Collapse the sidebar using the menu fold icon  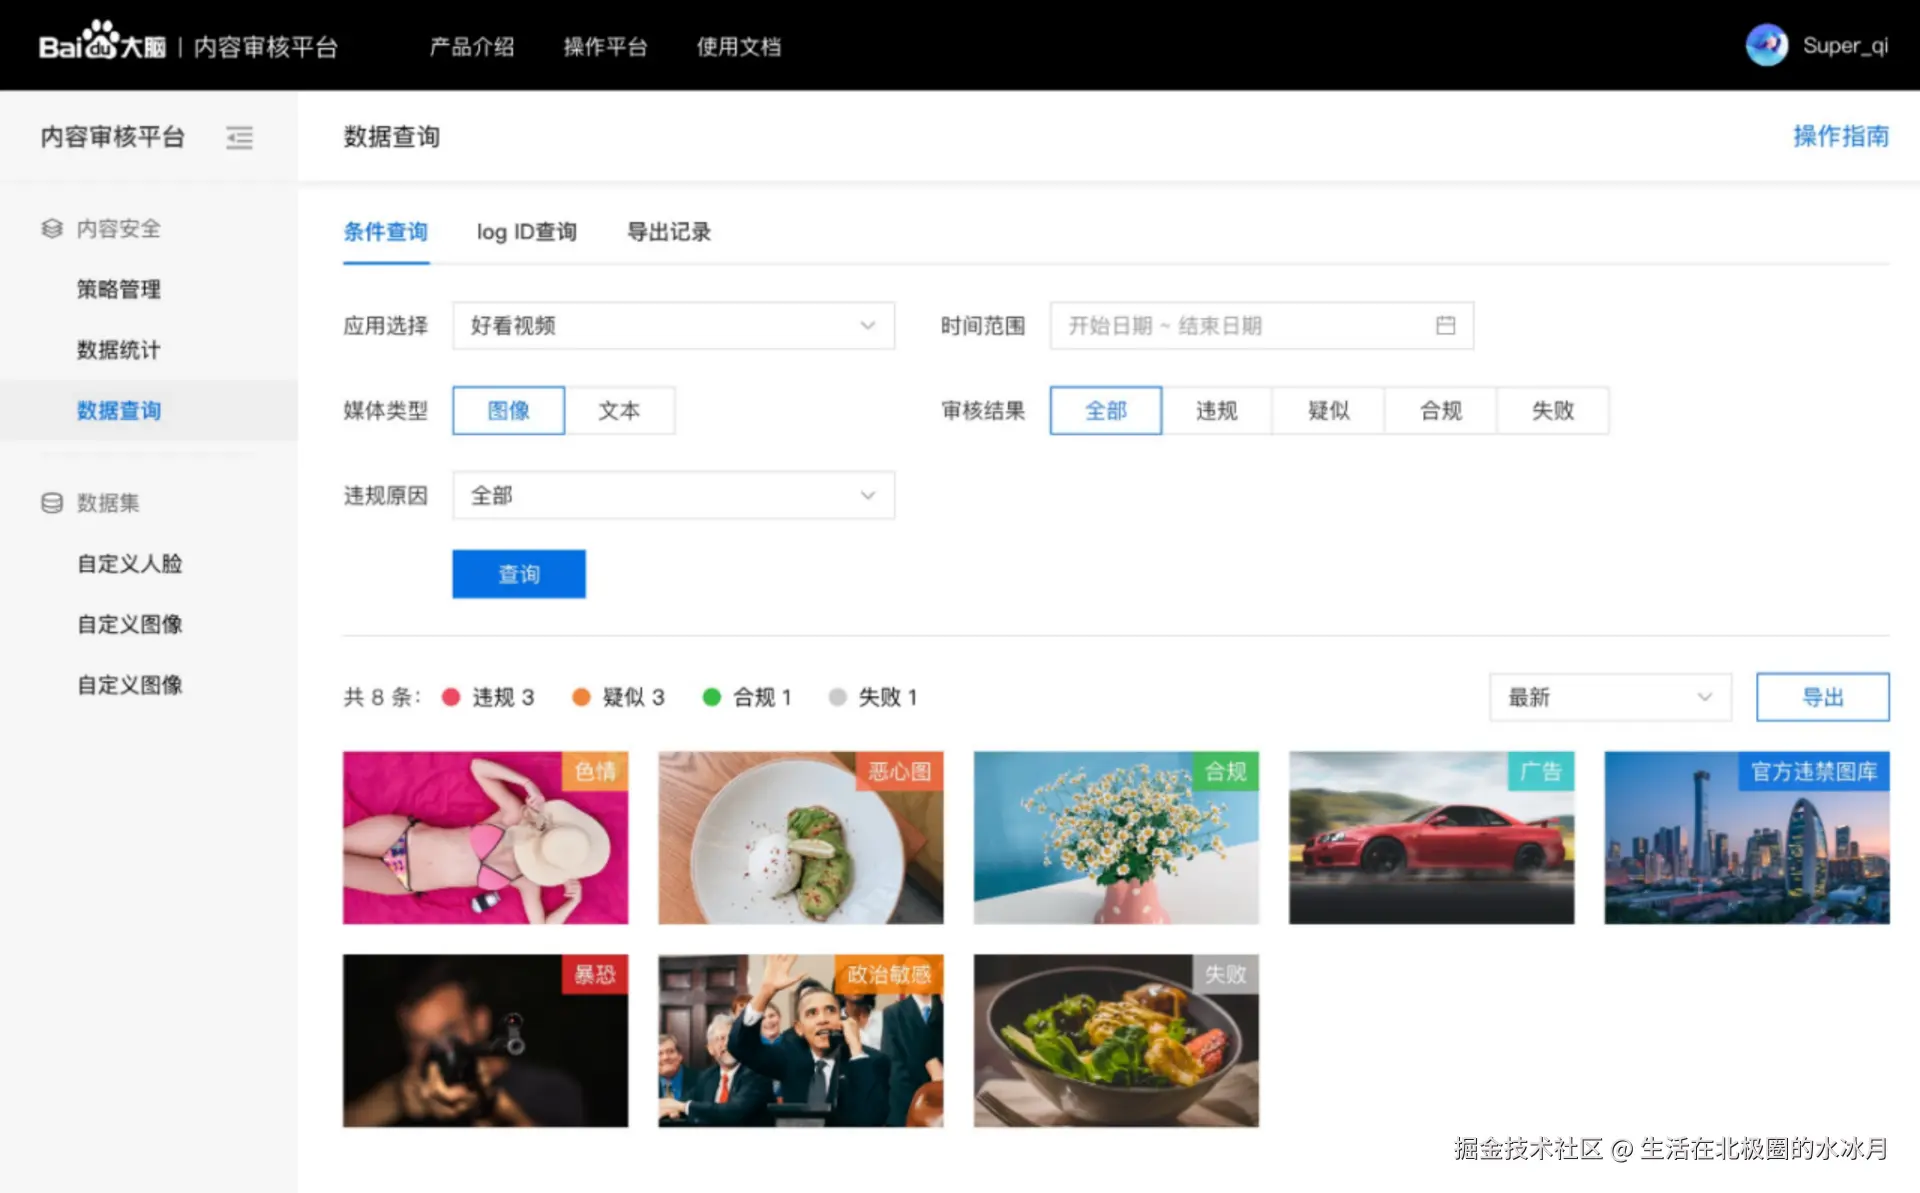click(x=239, y=137)
